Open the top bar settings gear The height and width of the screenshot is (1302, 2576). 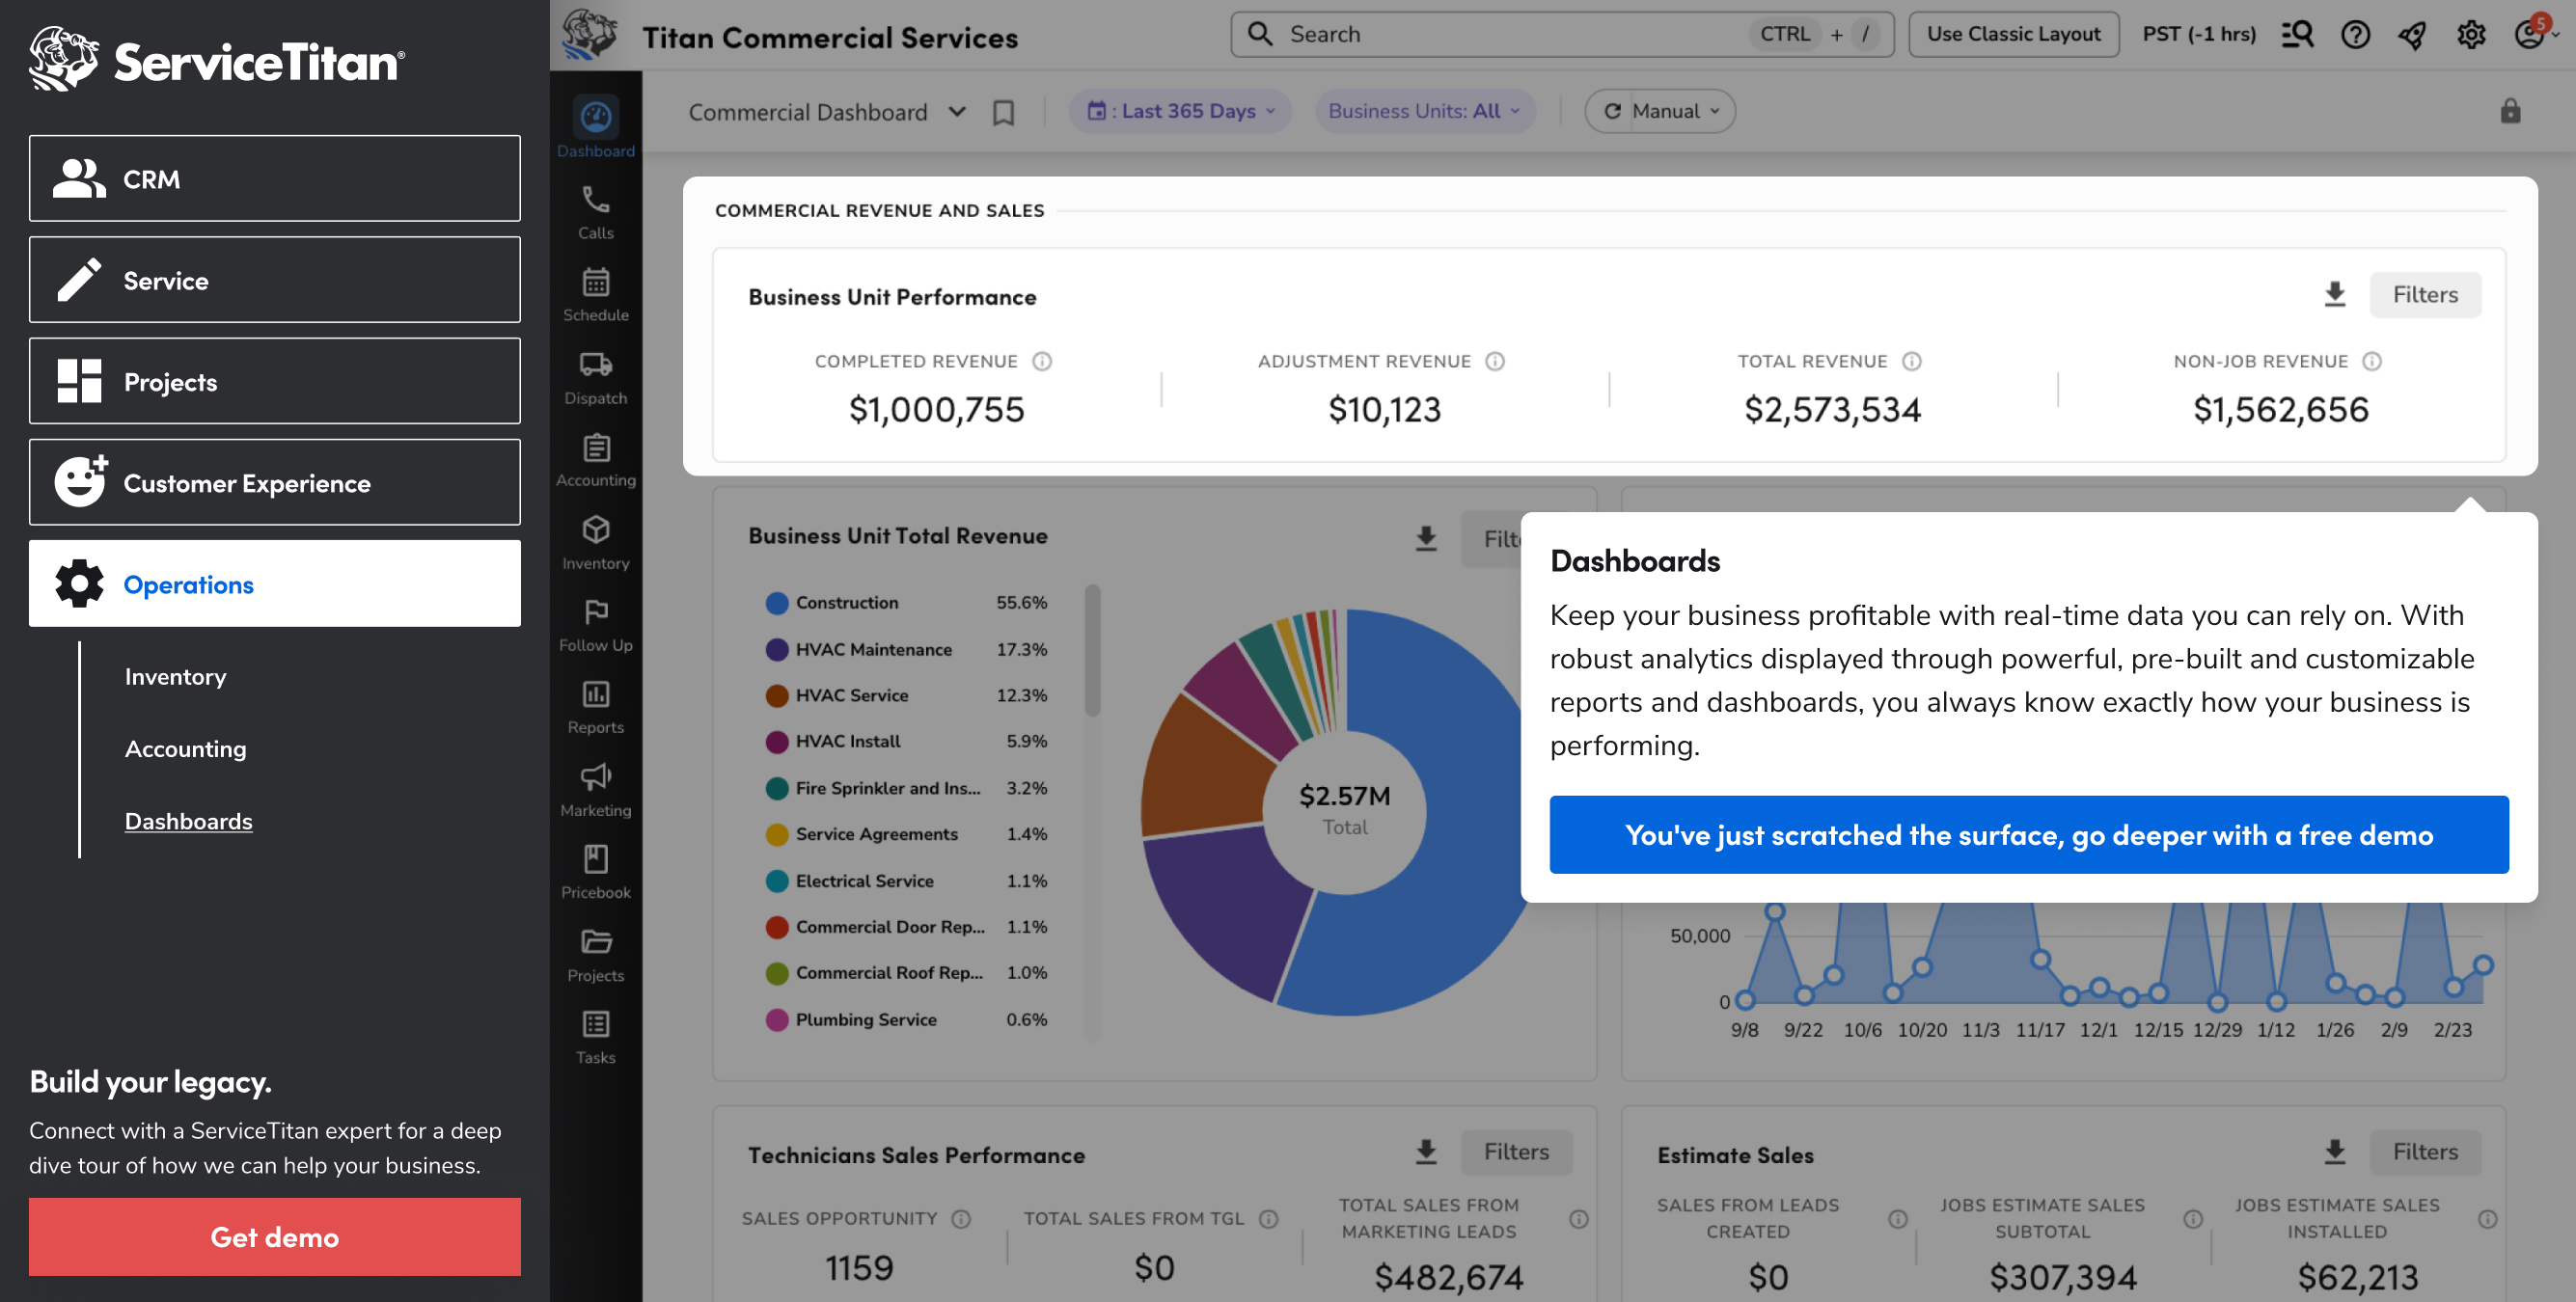click(2470, 35)
